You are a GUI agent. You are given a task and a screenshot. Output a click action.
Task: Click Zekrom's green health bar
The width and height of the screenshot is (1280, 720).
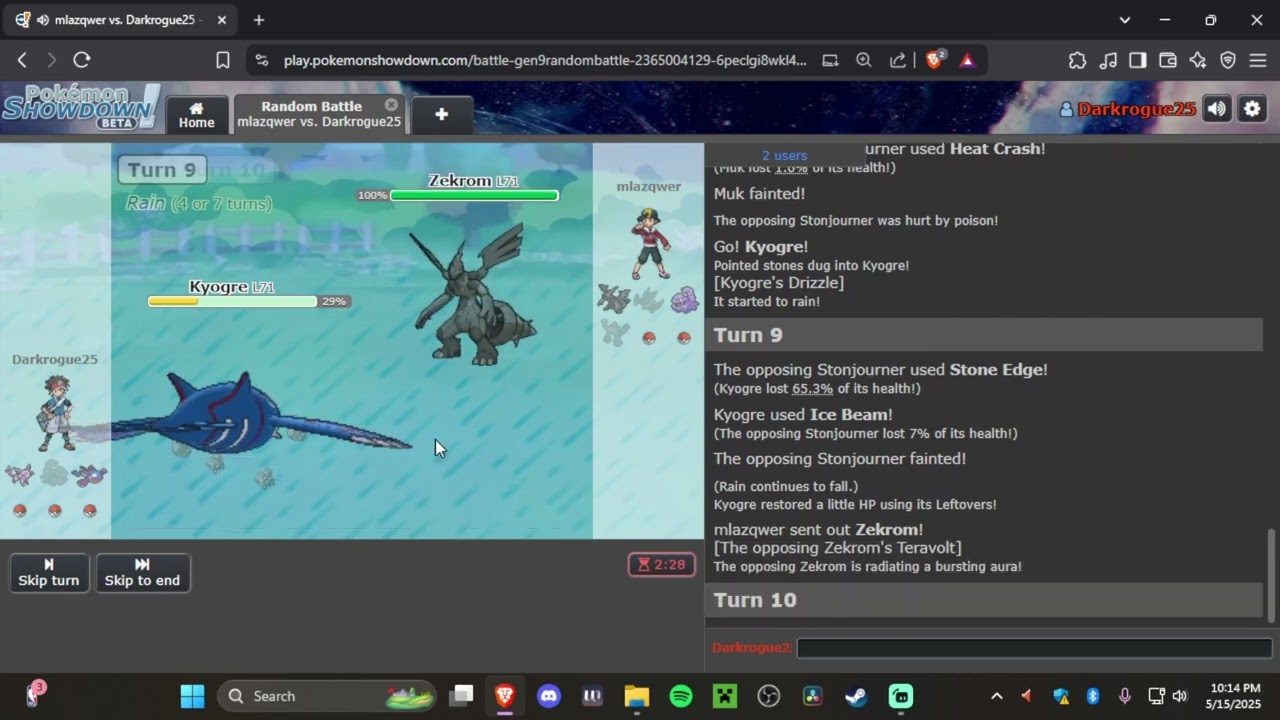click(x=474, y=196)
